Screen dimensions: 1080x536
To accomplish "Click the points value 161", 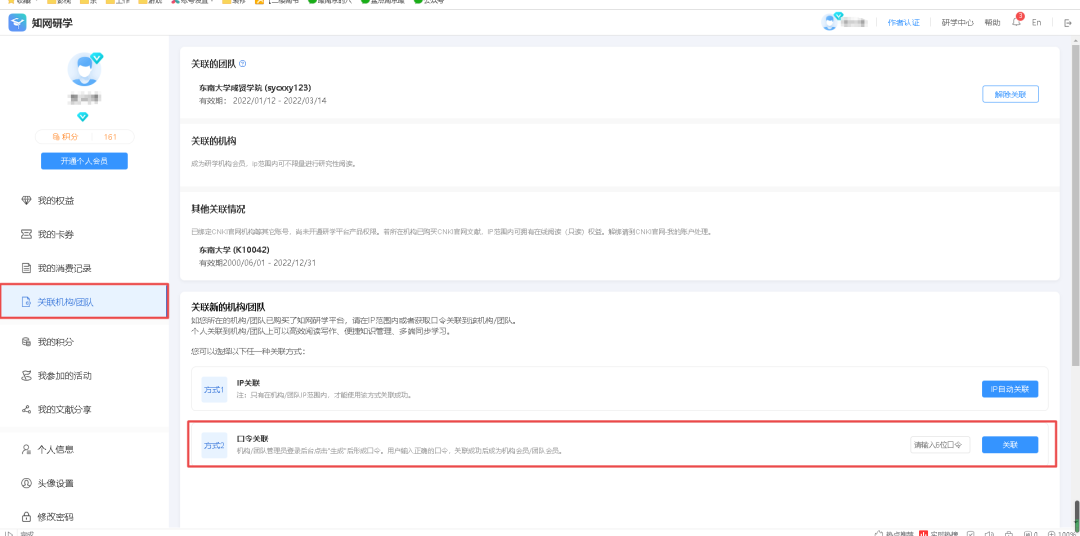I will point(110,137).
